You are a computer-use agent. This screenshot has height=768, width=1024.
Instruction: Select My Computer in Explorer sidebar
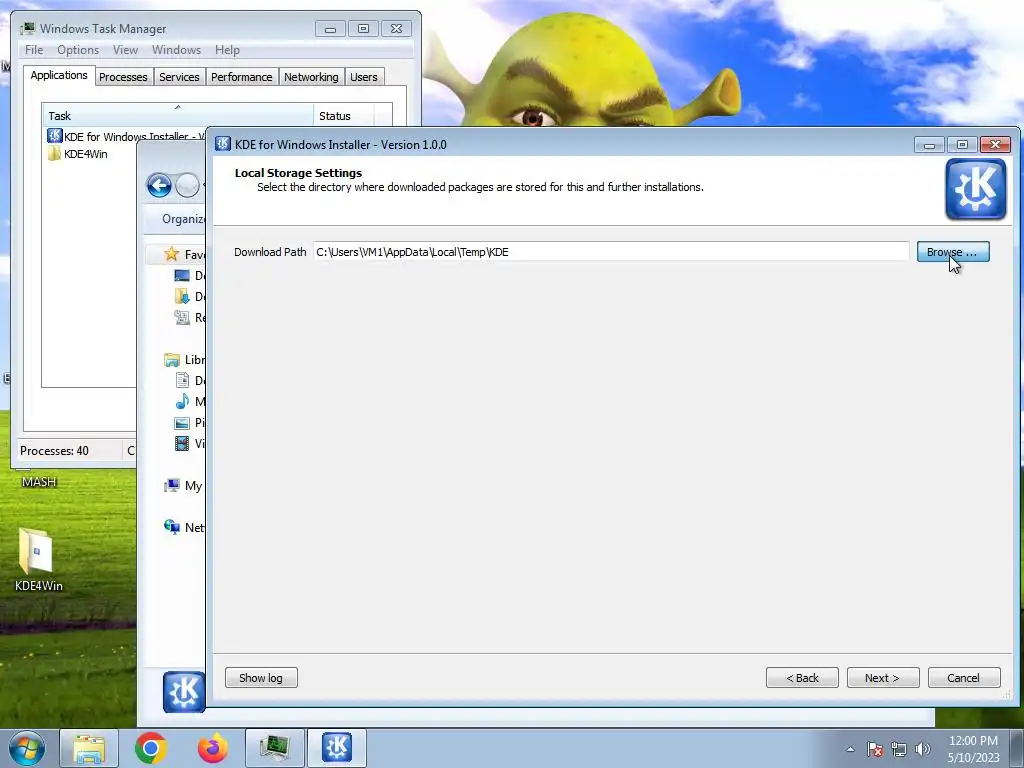(184, 485)
